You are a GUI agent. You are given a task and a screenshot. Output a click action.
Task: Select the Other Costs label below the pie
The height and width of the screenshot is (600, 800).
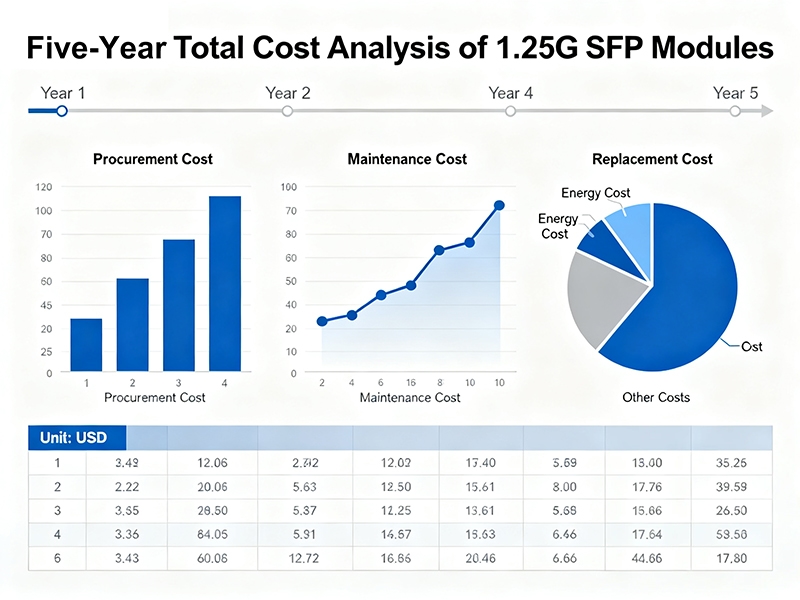656,397
